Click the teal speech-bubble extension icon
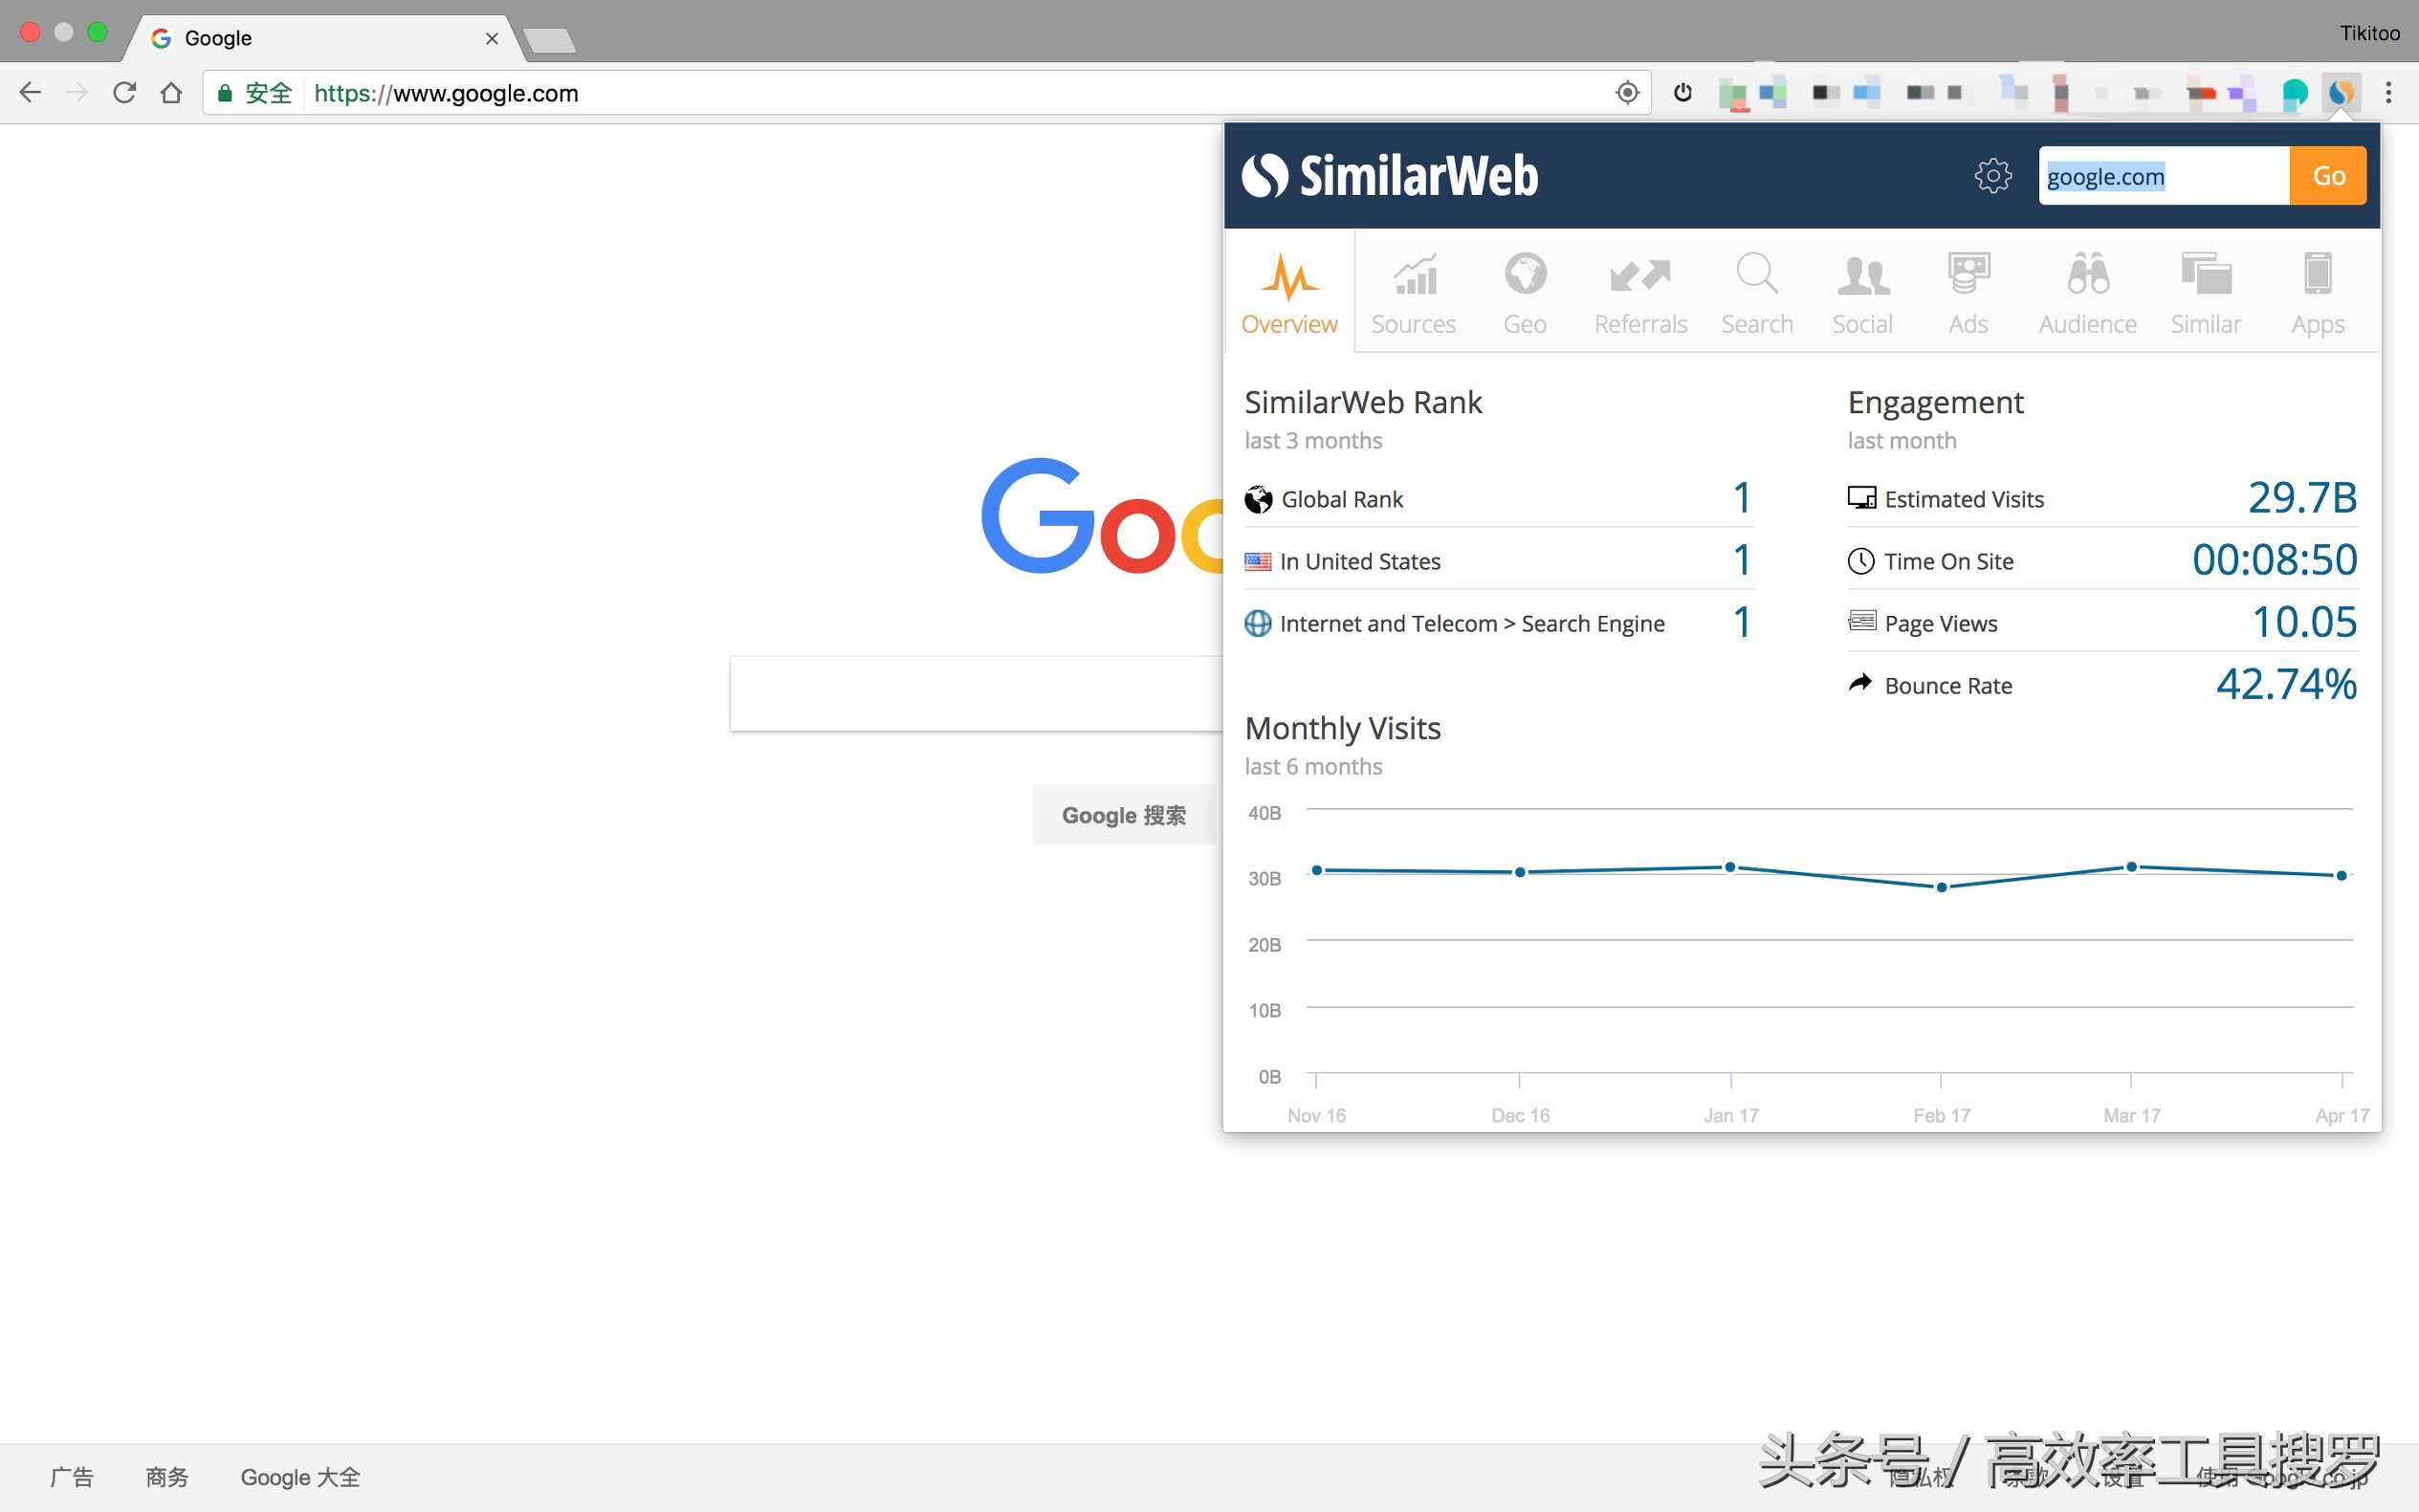 (2294, 94)
